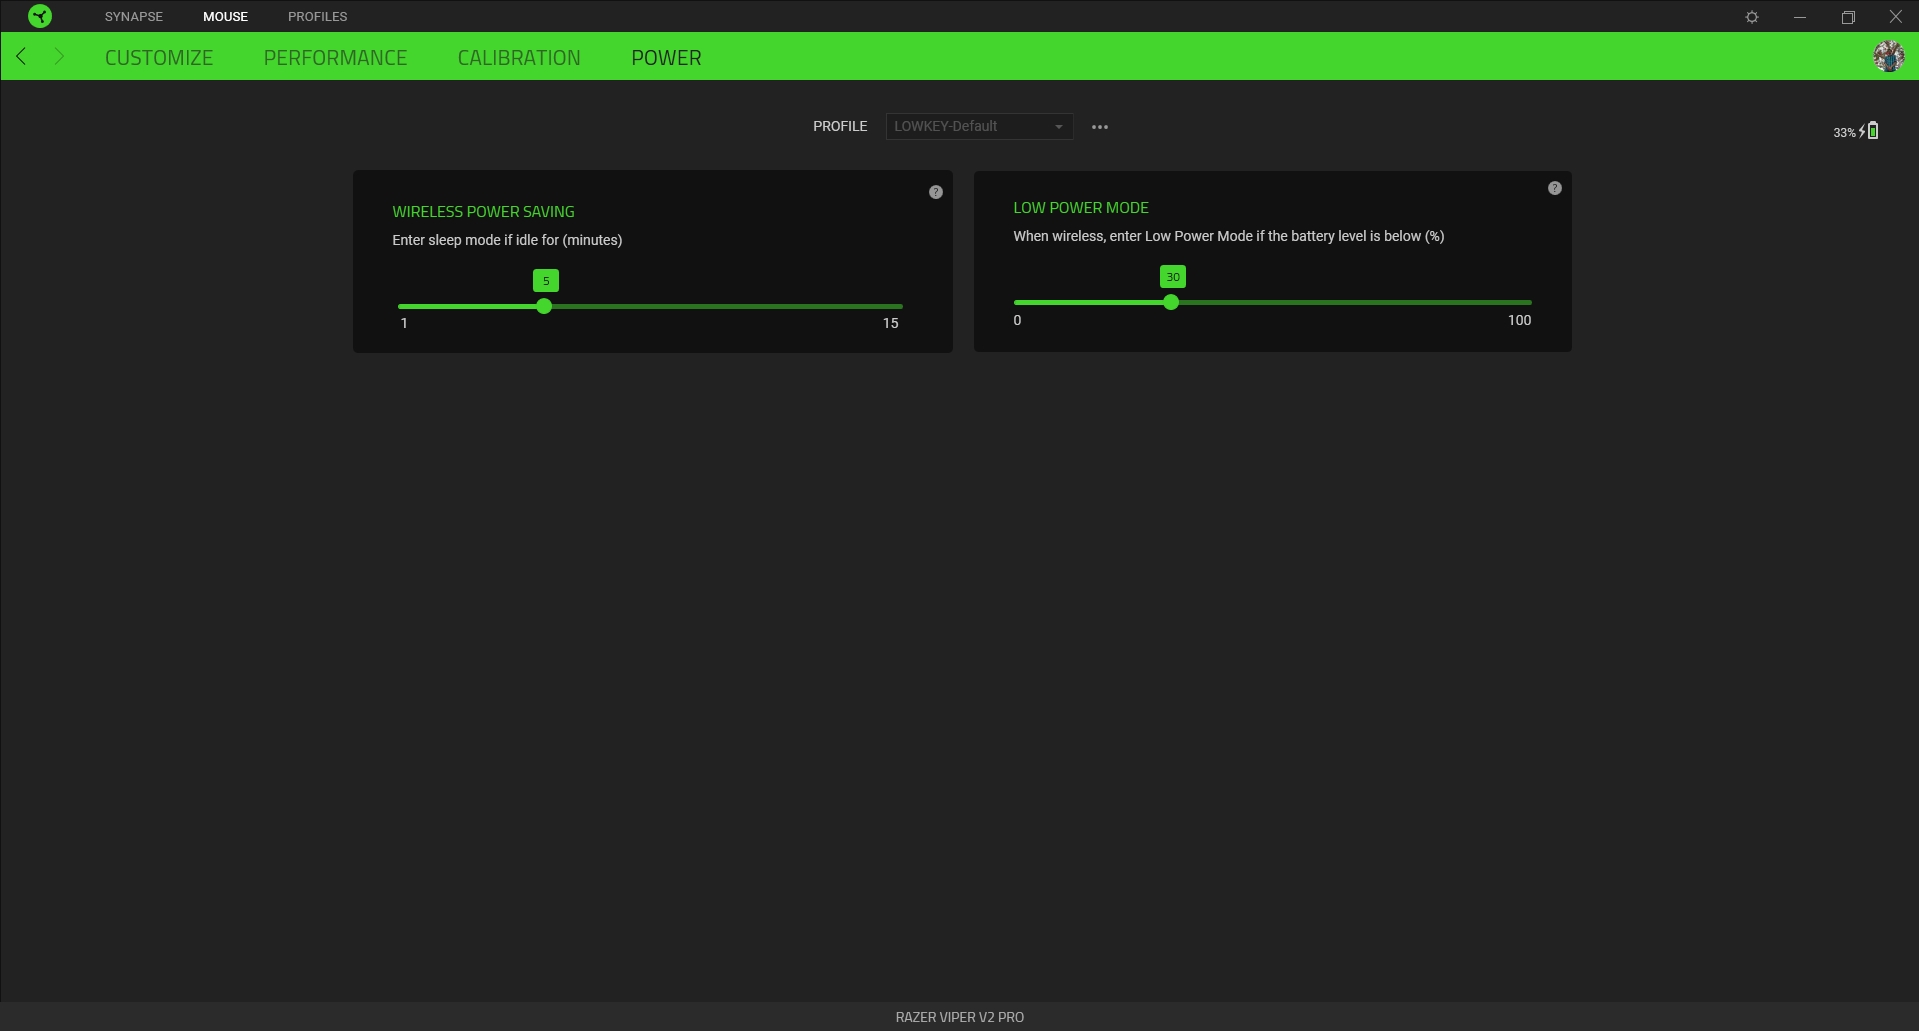Screen dimensions: 1919x1031
Task: Expand the LOWKEY-Default profile dropdown
Action: tap(979, 126)
